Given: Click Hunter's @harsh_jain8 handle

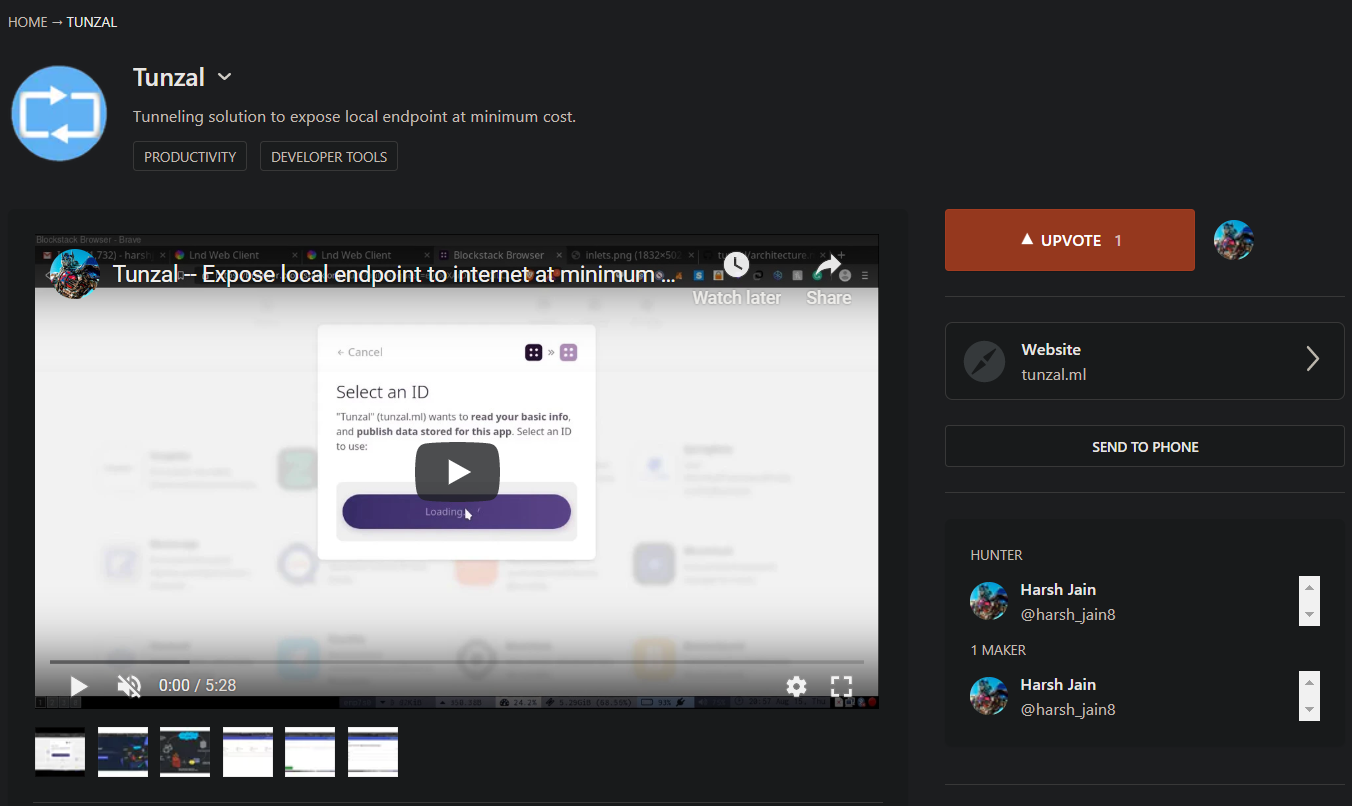Looking at the screenshot, I should coord(1068,615).
